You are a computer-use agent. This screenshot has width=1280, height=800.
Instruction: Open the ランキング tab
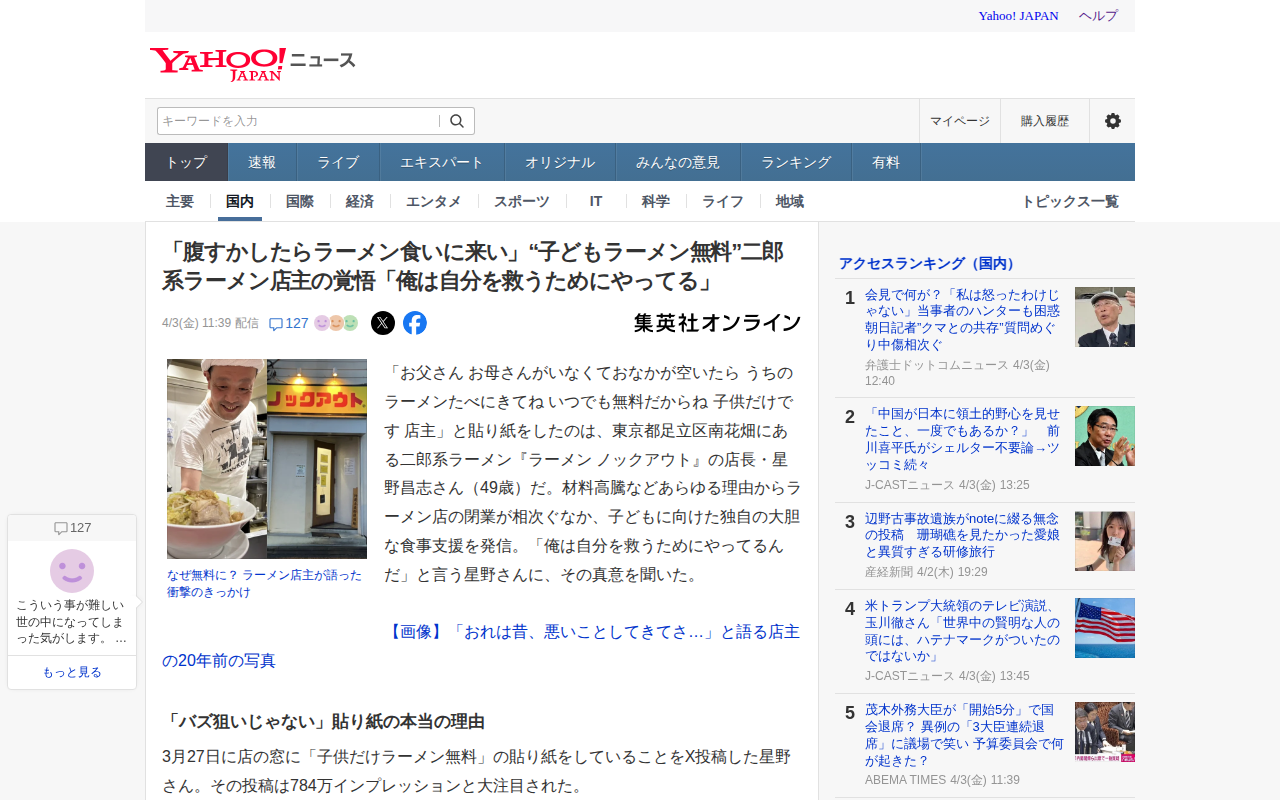(796, 162)
